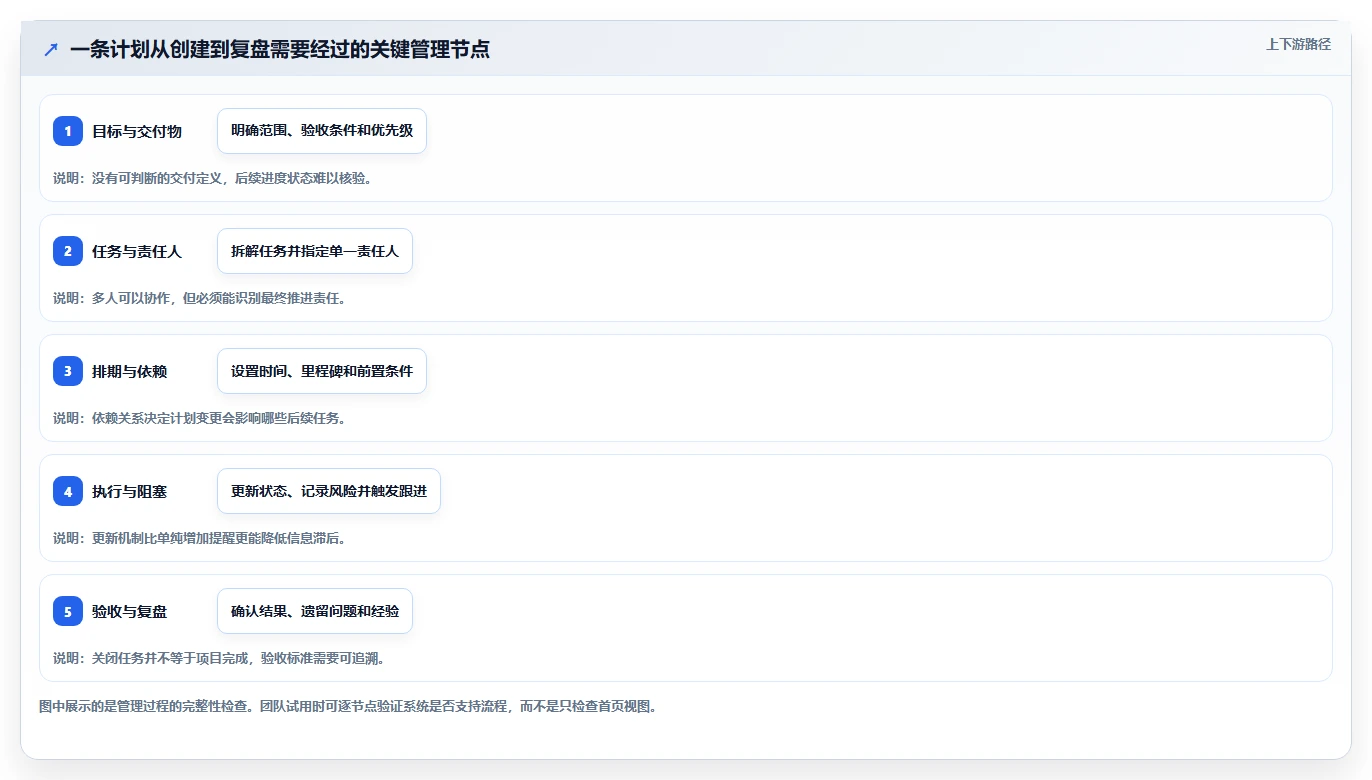Click the 上下游路径 label in the header

(x=1298, y=44)
